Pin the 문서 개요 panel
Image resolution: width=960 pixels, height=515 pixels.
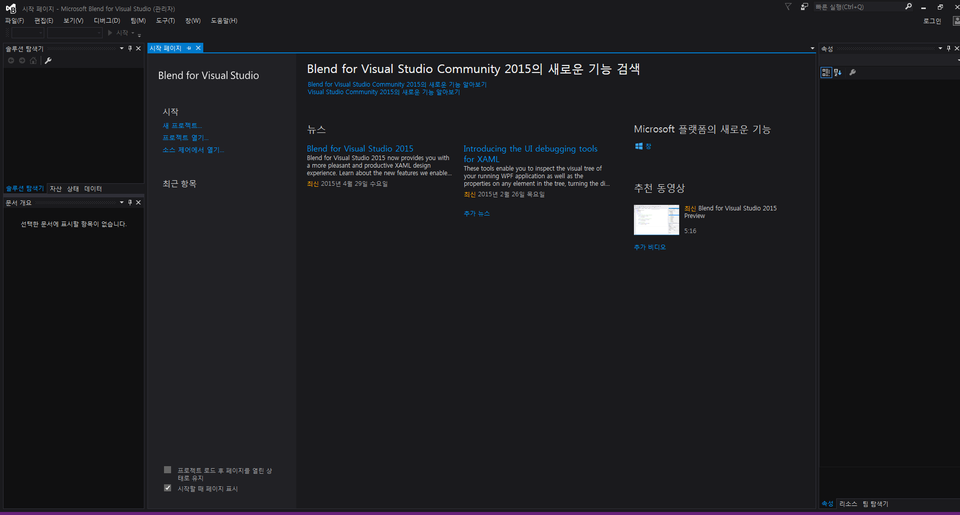[x=130, y=203]
